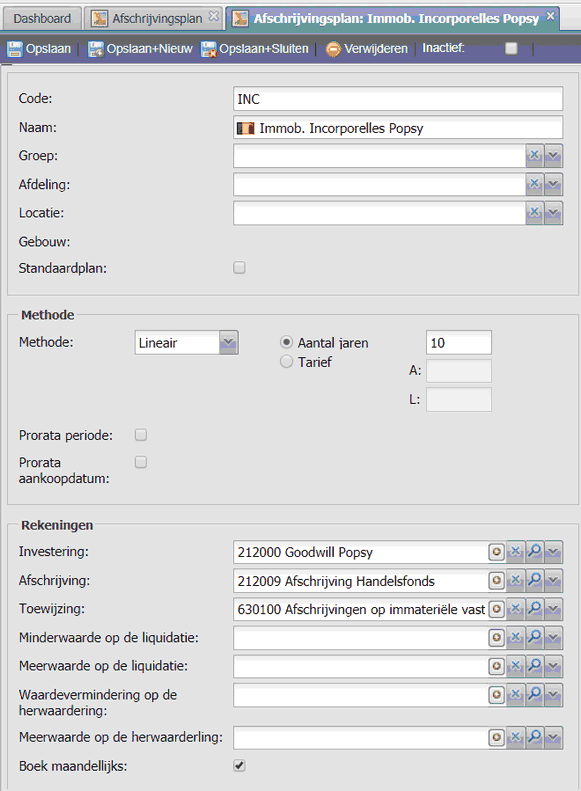The height and width of the screenshot is (791, 581).
Task: Click the Aantal jaren value field
Action: (x=458, y=343)
